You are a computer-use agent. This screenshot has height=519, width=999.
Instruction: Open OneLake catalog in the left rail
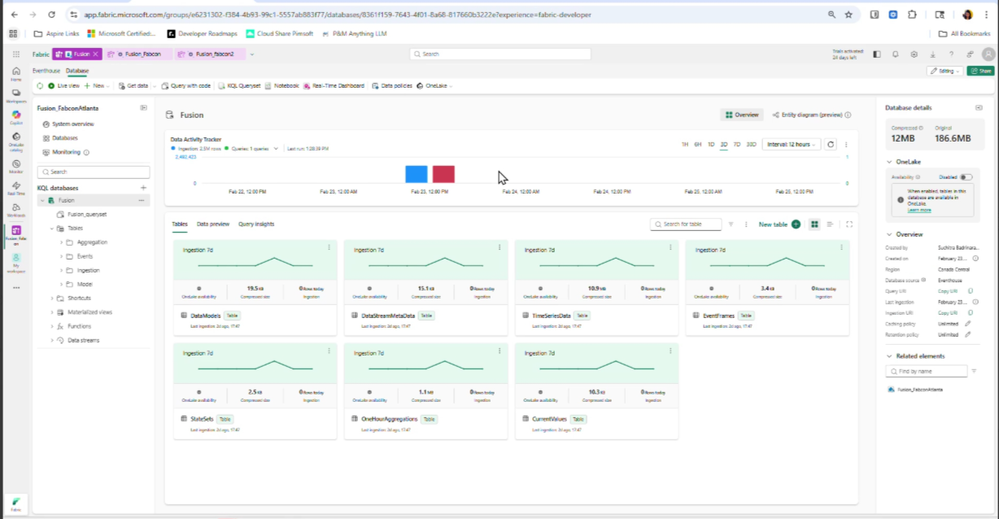click(x=16, y=141)
